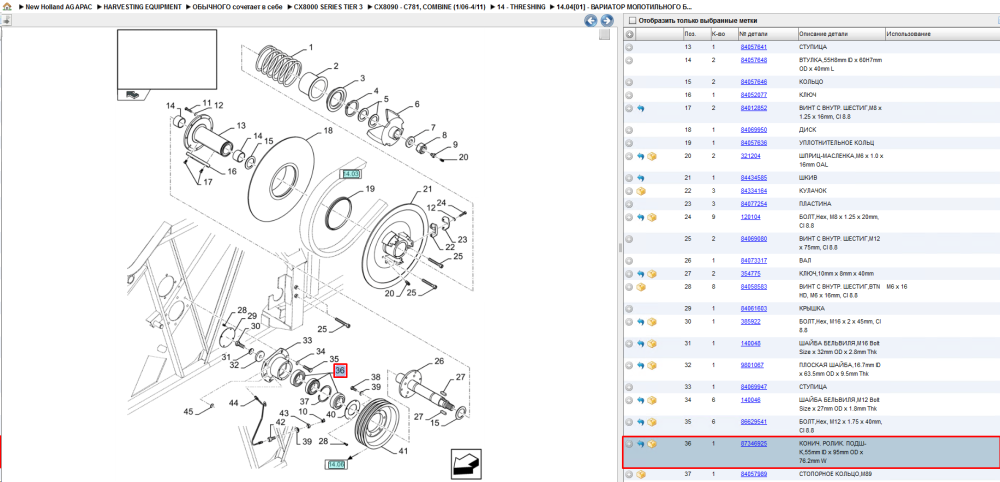1000x482 pixels.
Task: Click the box icon in row 31
Action: [x=652, y=344]
